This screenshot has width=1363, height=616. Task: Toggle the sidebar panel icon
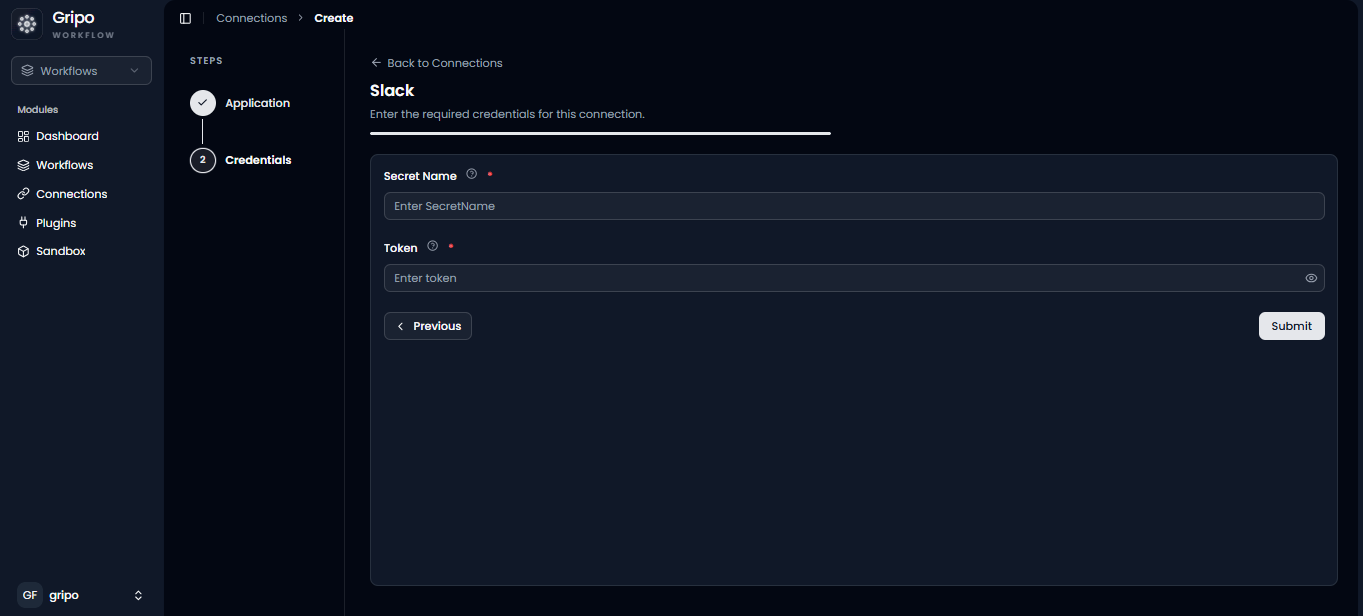coord(185,18)
